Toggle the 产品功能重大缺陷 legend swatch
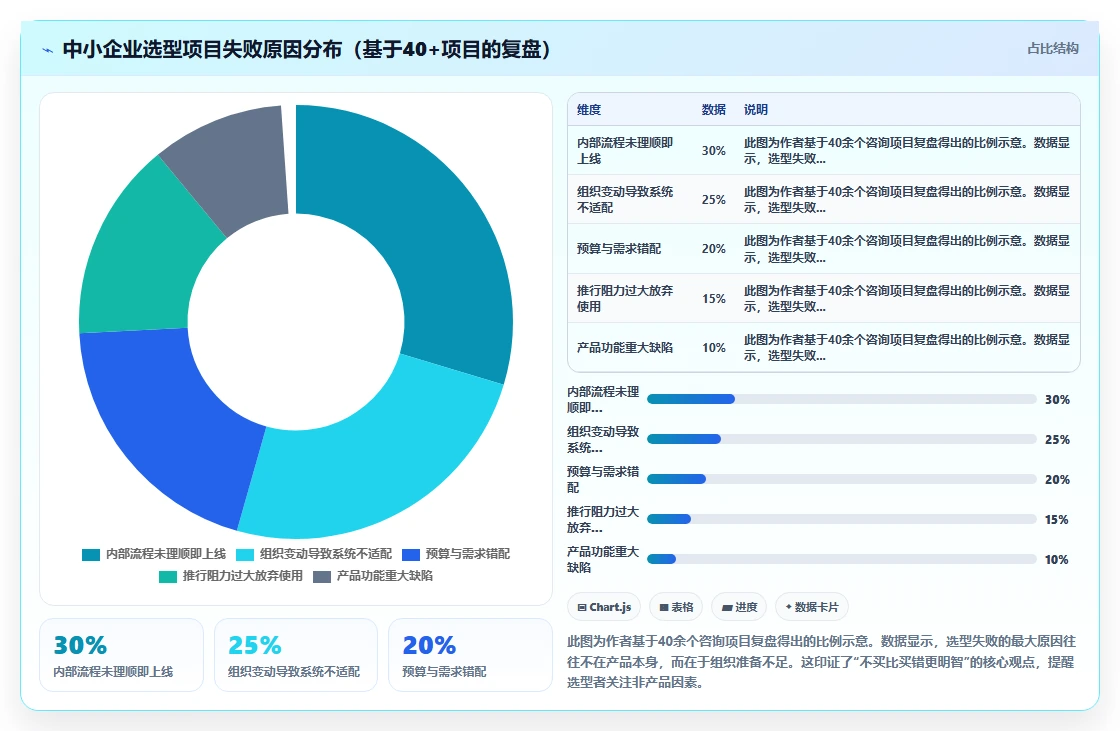This screenshot has height=731, width=1120. point(322,577)
